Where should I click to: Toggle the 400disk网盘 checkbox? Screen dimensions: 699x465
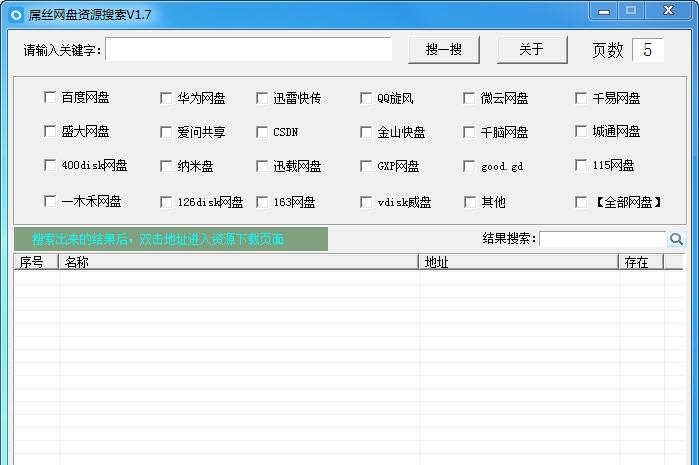coord(50,165)
